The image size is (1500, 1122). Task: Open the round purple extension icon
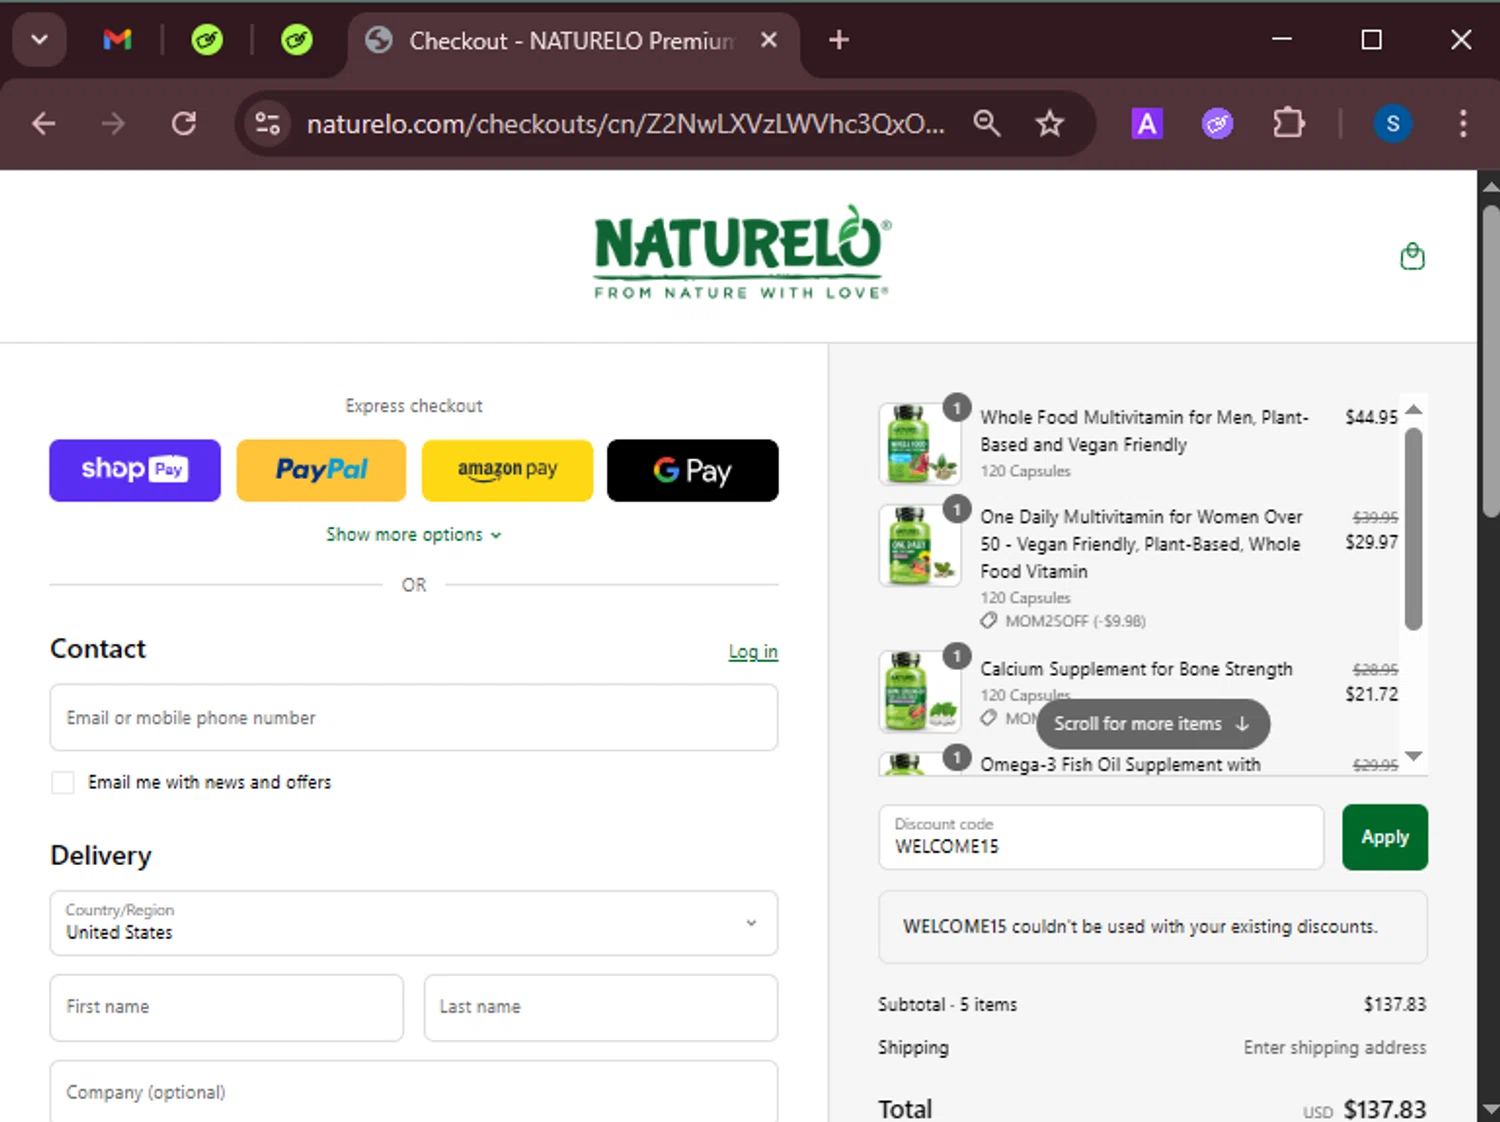point(1217,124)
